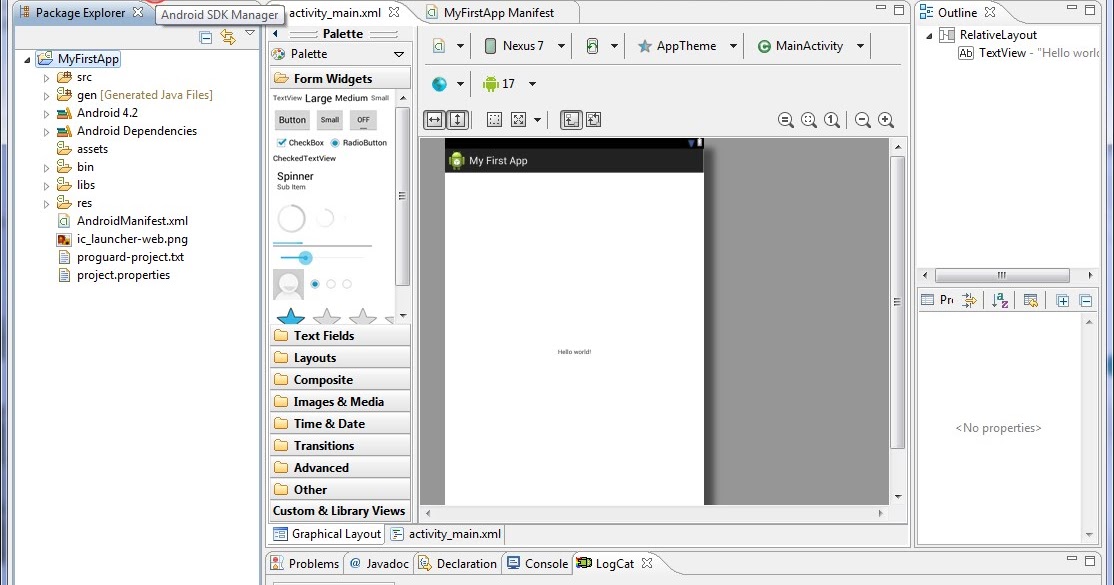Open the Problems view tab
This screenshot has height=585, width=1114.
305,564
